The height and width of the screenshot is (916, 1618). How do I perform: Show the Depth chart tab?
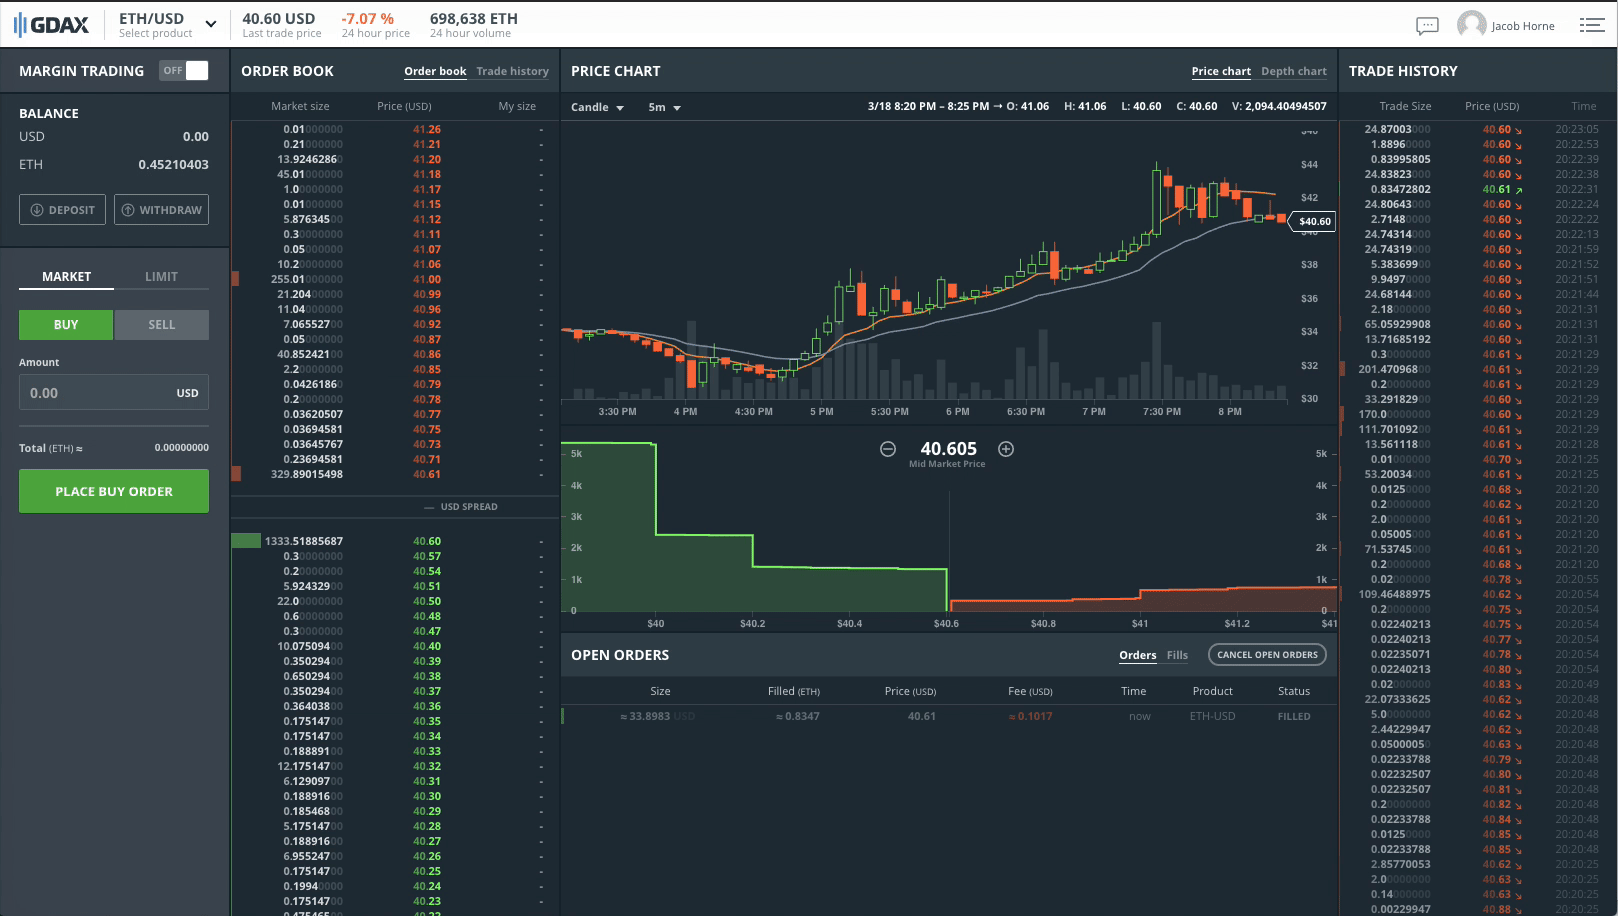point(1294,71)
